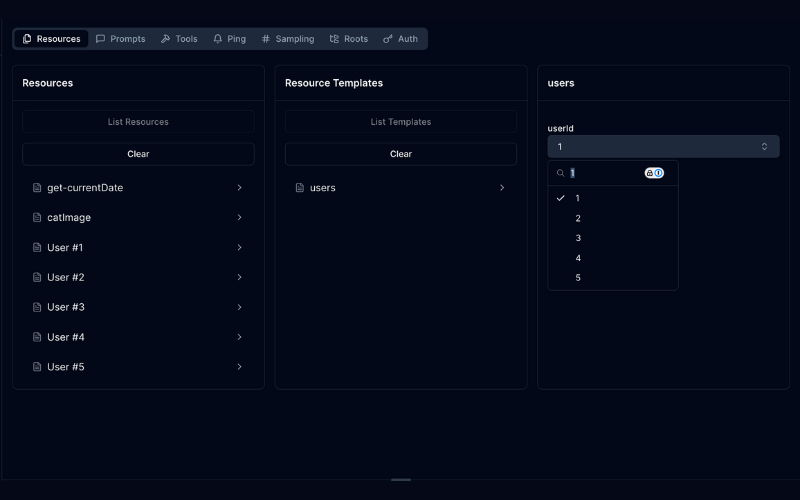Open users template via its chevron
This screenshot has height=500, width=800.
click(x=502, y=188)
